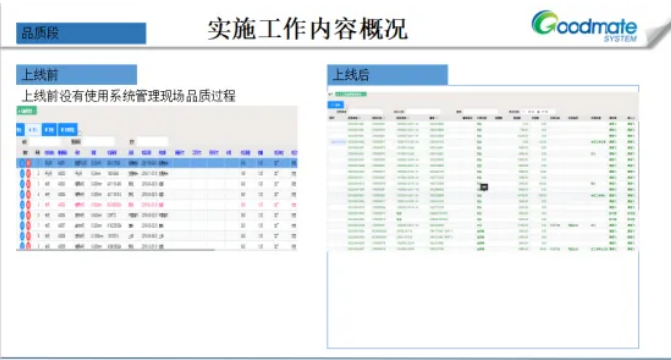The image size is (671, 360).
Task: Click the blue circle icon in highlighted row
Action: click(x=22, y=163)
